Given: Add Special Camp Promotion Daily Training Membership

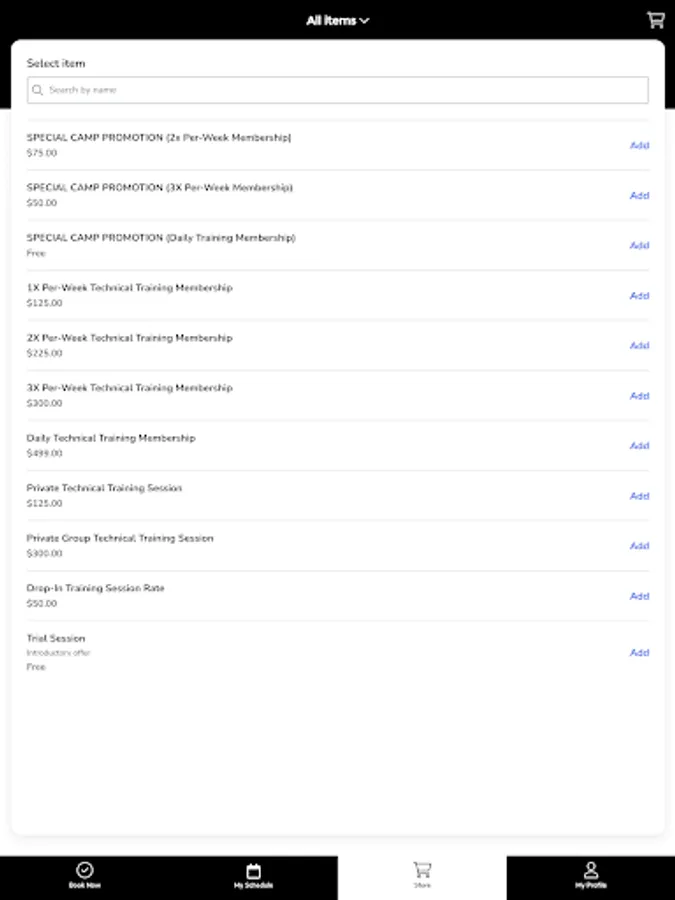Looking at the screenshot, I should (639, 246).
